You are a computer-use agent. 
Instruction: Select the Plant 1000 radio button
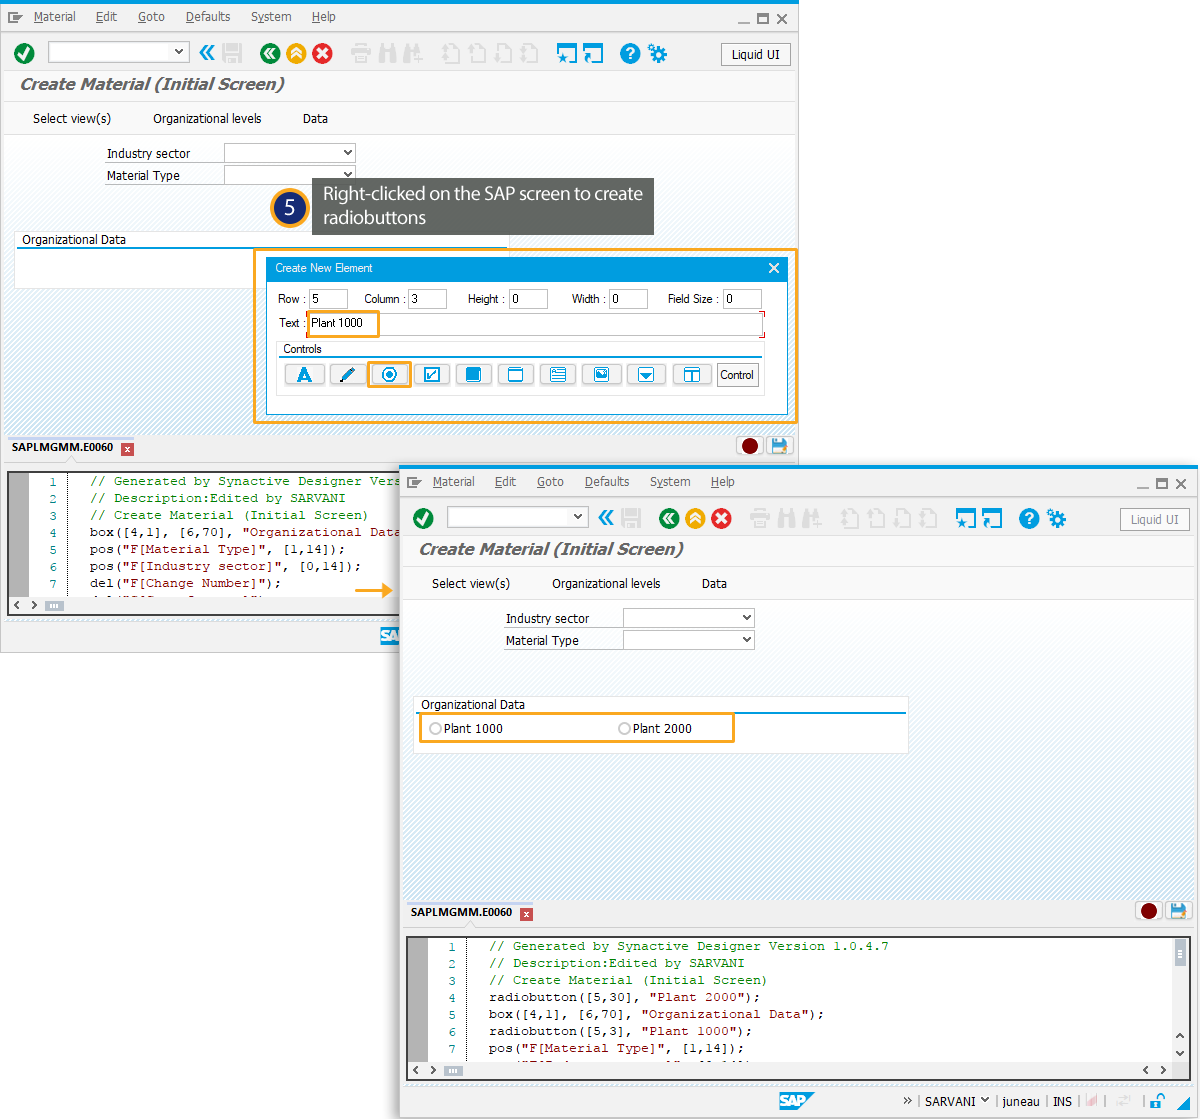tap(435, 729)
